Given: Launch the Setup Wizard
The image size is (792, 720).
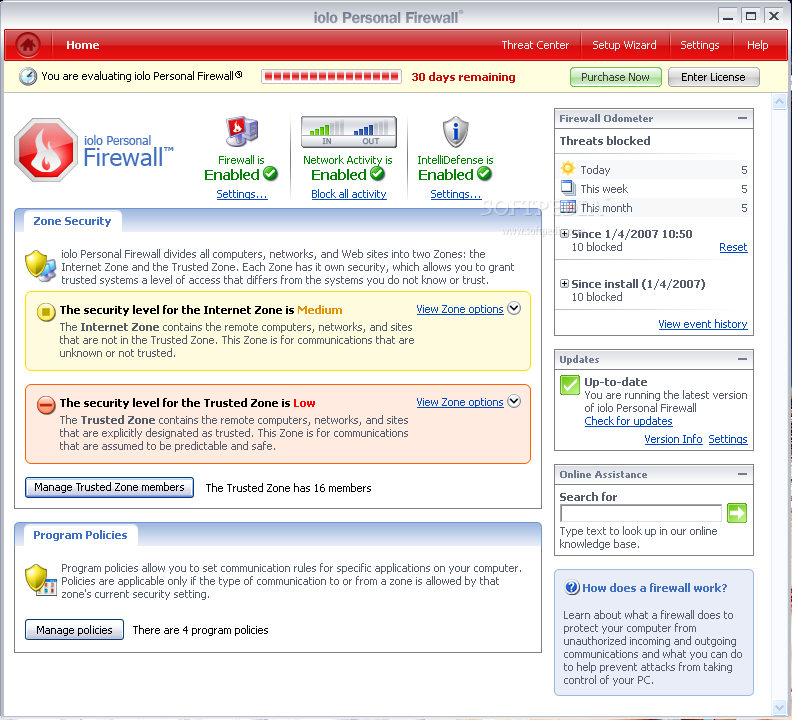Looking at the screenshot, I should click(x=624, y=45).
